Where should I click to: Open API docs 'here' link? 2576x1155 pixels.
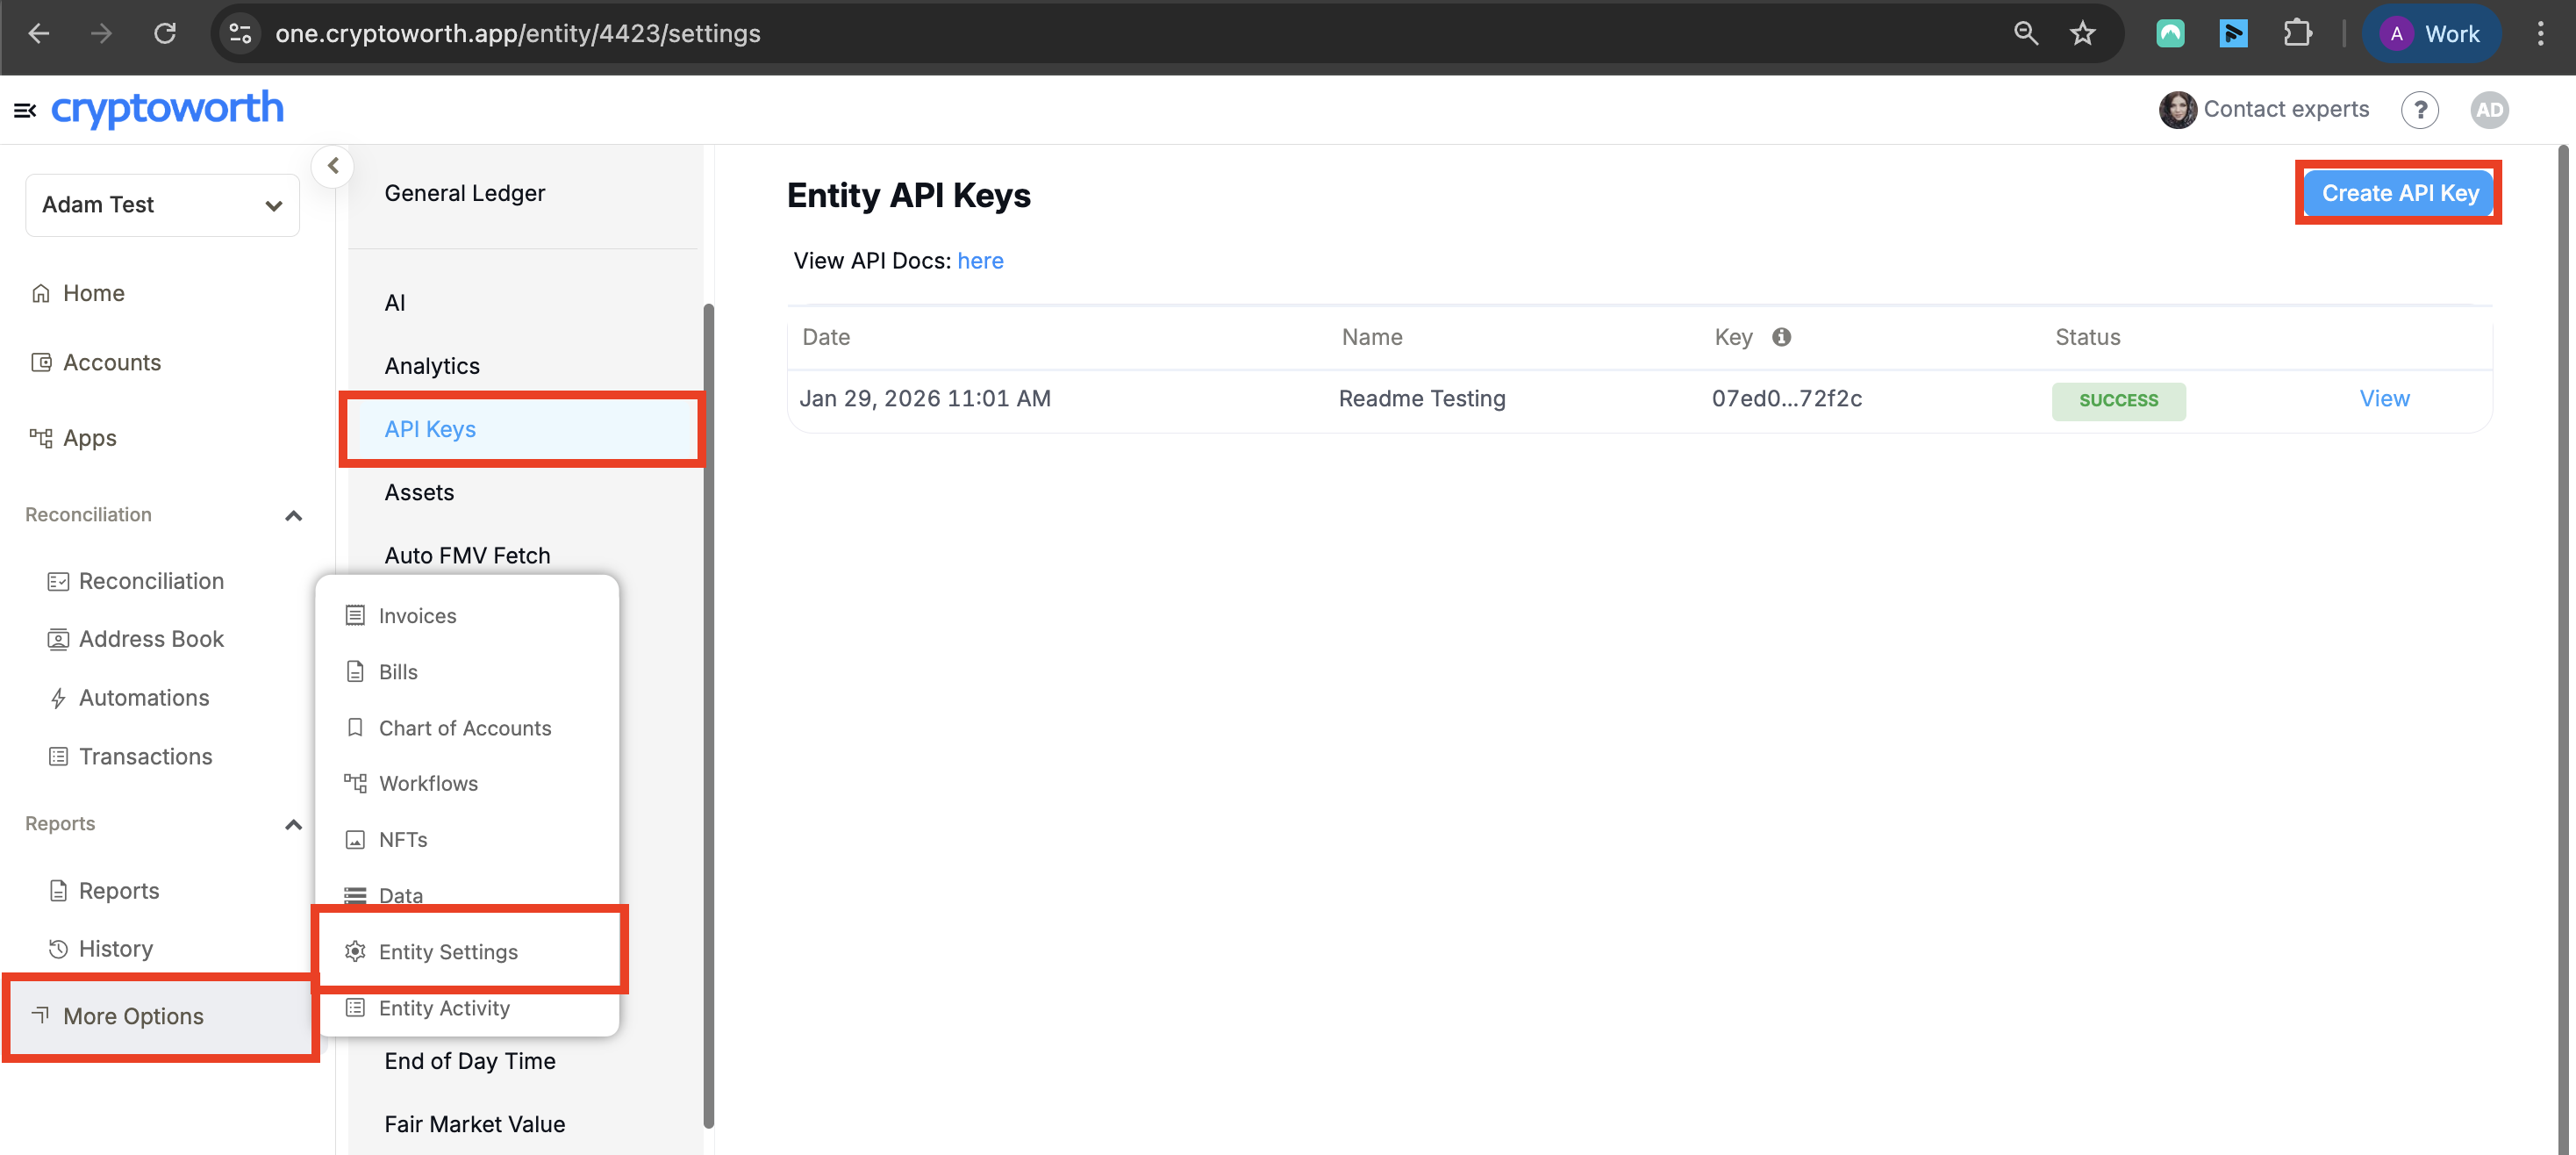[979, 261]
